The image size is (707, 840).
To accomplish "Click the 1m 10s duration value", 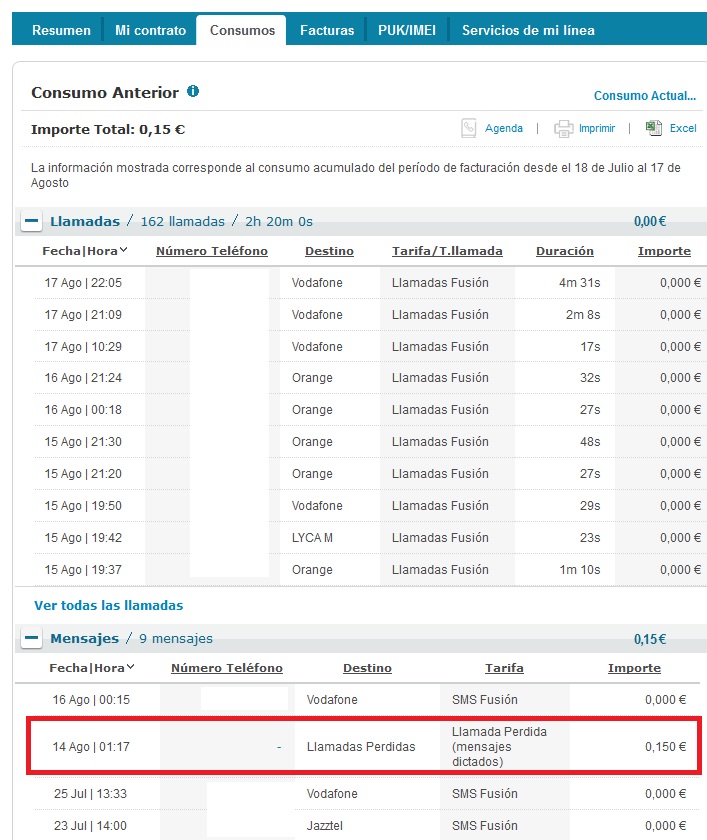I will coord(580,569).
